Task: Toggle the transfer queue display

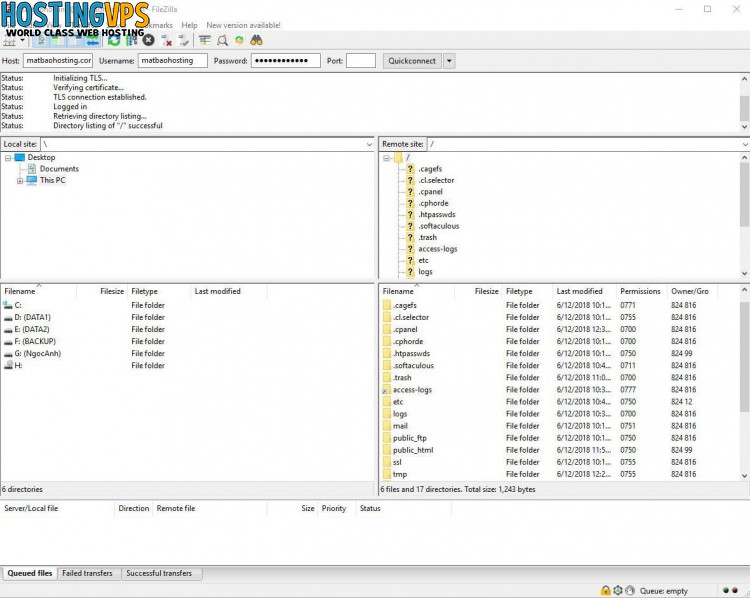Action: (93, 40)
